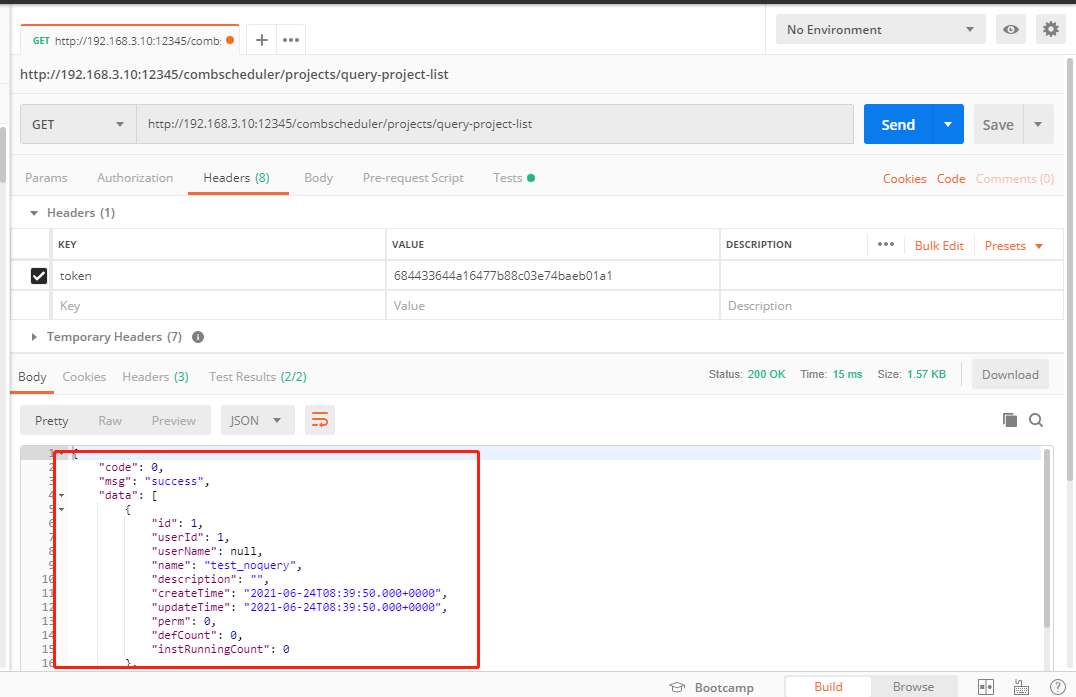
Task: Click the Save button
Action: tap(998, 124)
